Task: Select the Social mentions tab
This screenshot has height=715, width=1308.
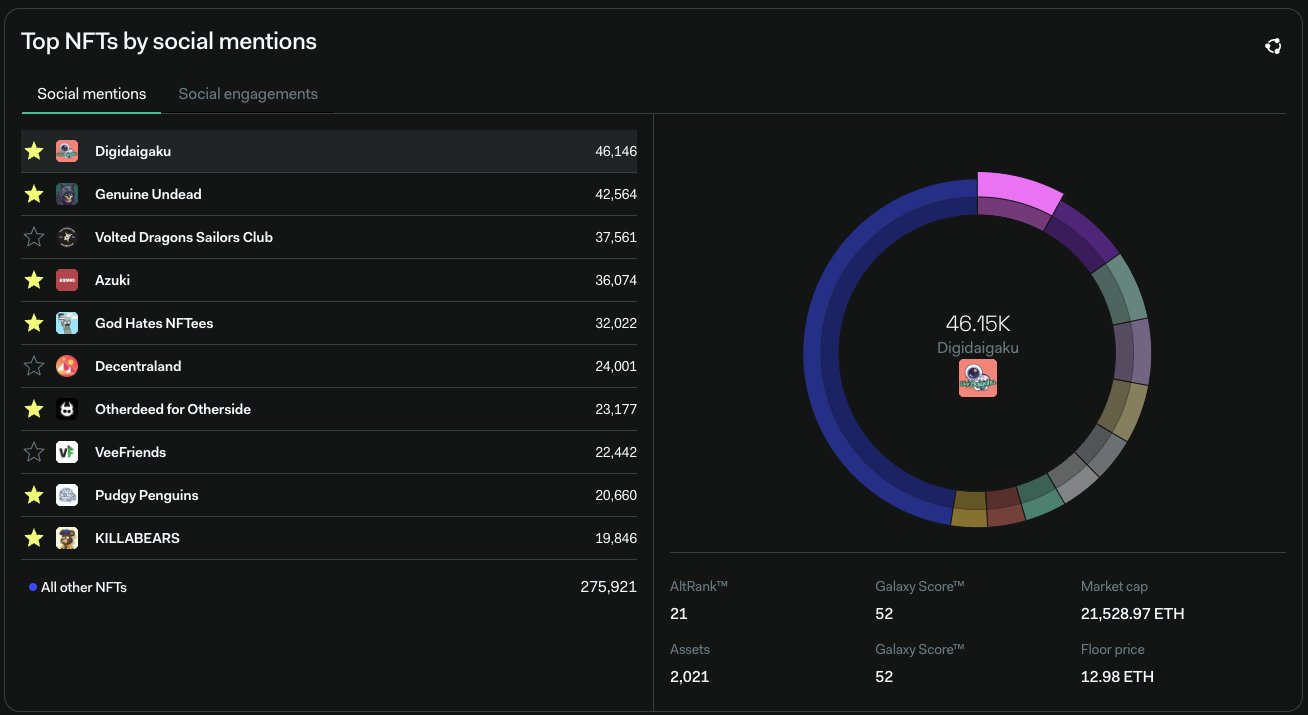Action: [92, 94]
